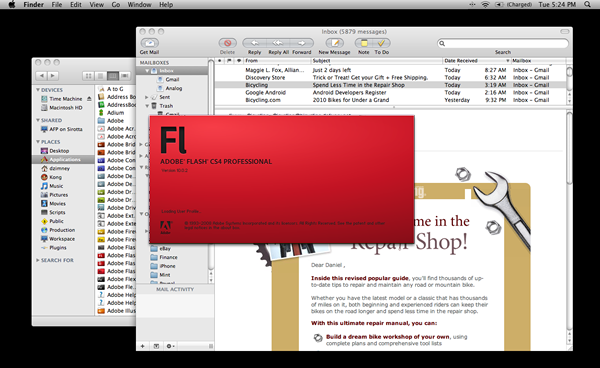Click the Mail action gear menu
Screen dimensions: 600x368
tap(170, 346)
